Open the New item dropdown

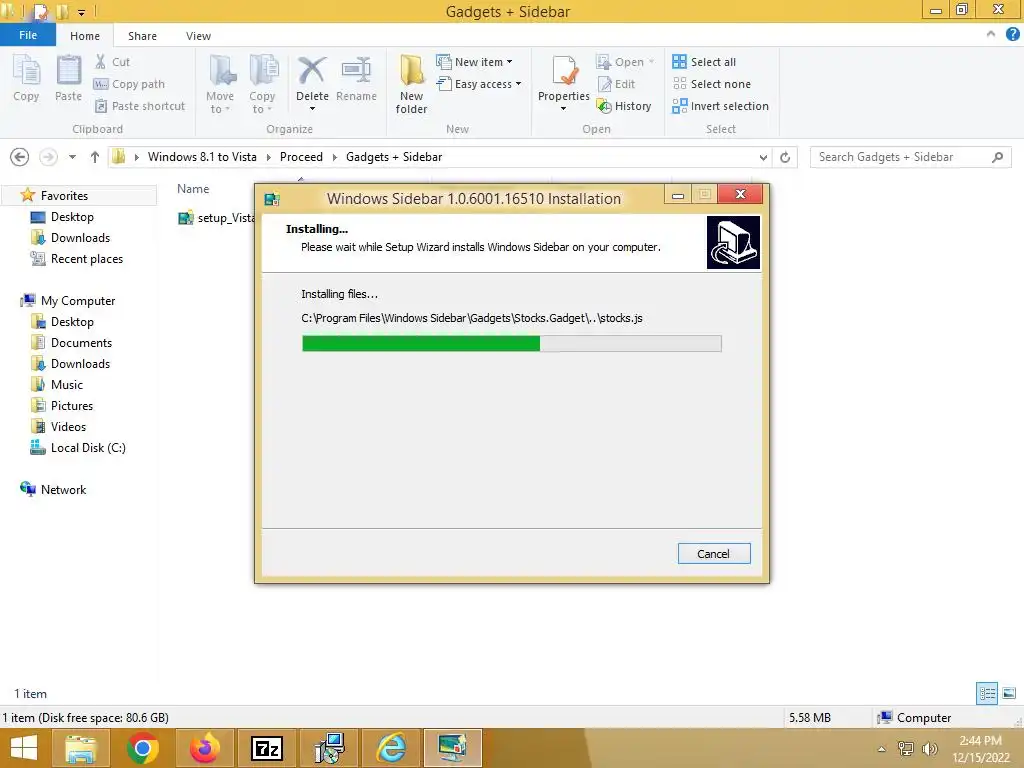coord(475,62)
